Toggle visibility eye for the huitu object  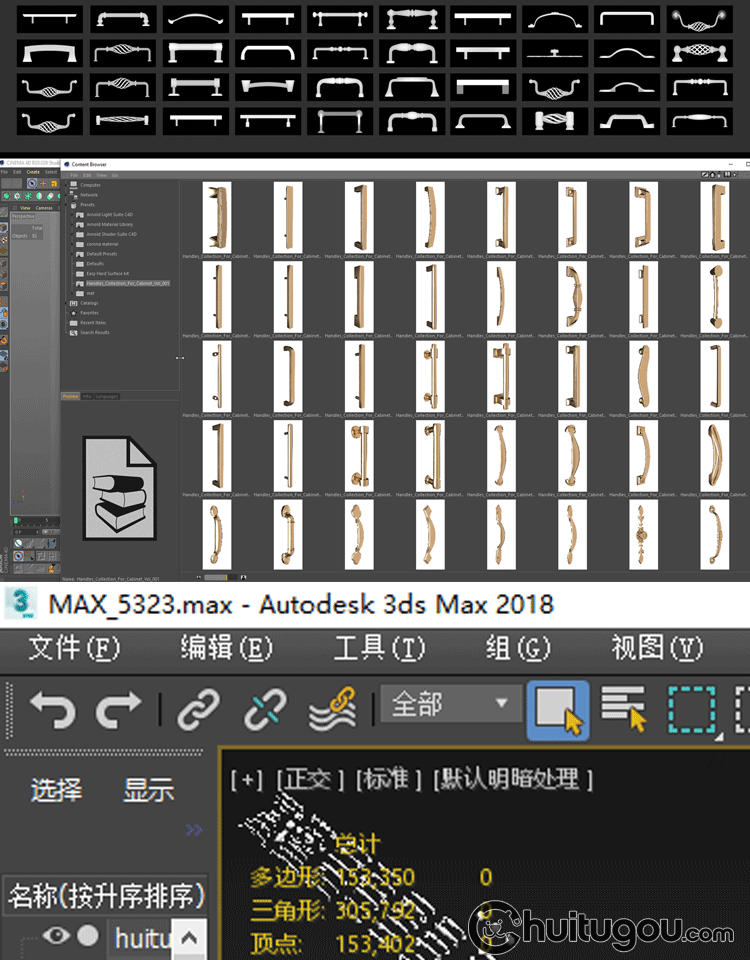(x=56, y=935)
